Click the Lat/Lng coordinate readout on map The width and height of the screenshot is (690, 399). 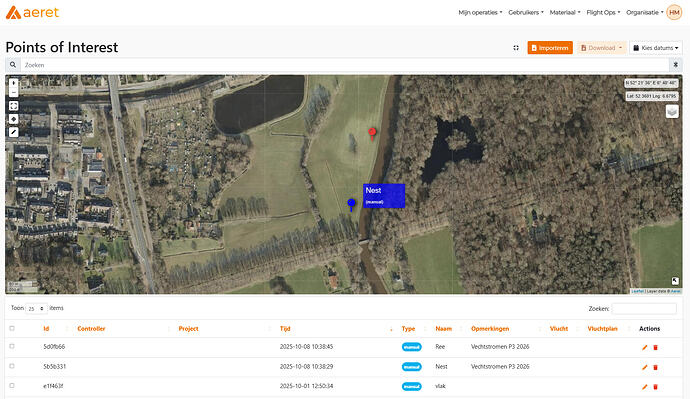(x=652, y=96)
